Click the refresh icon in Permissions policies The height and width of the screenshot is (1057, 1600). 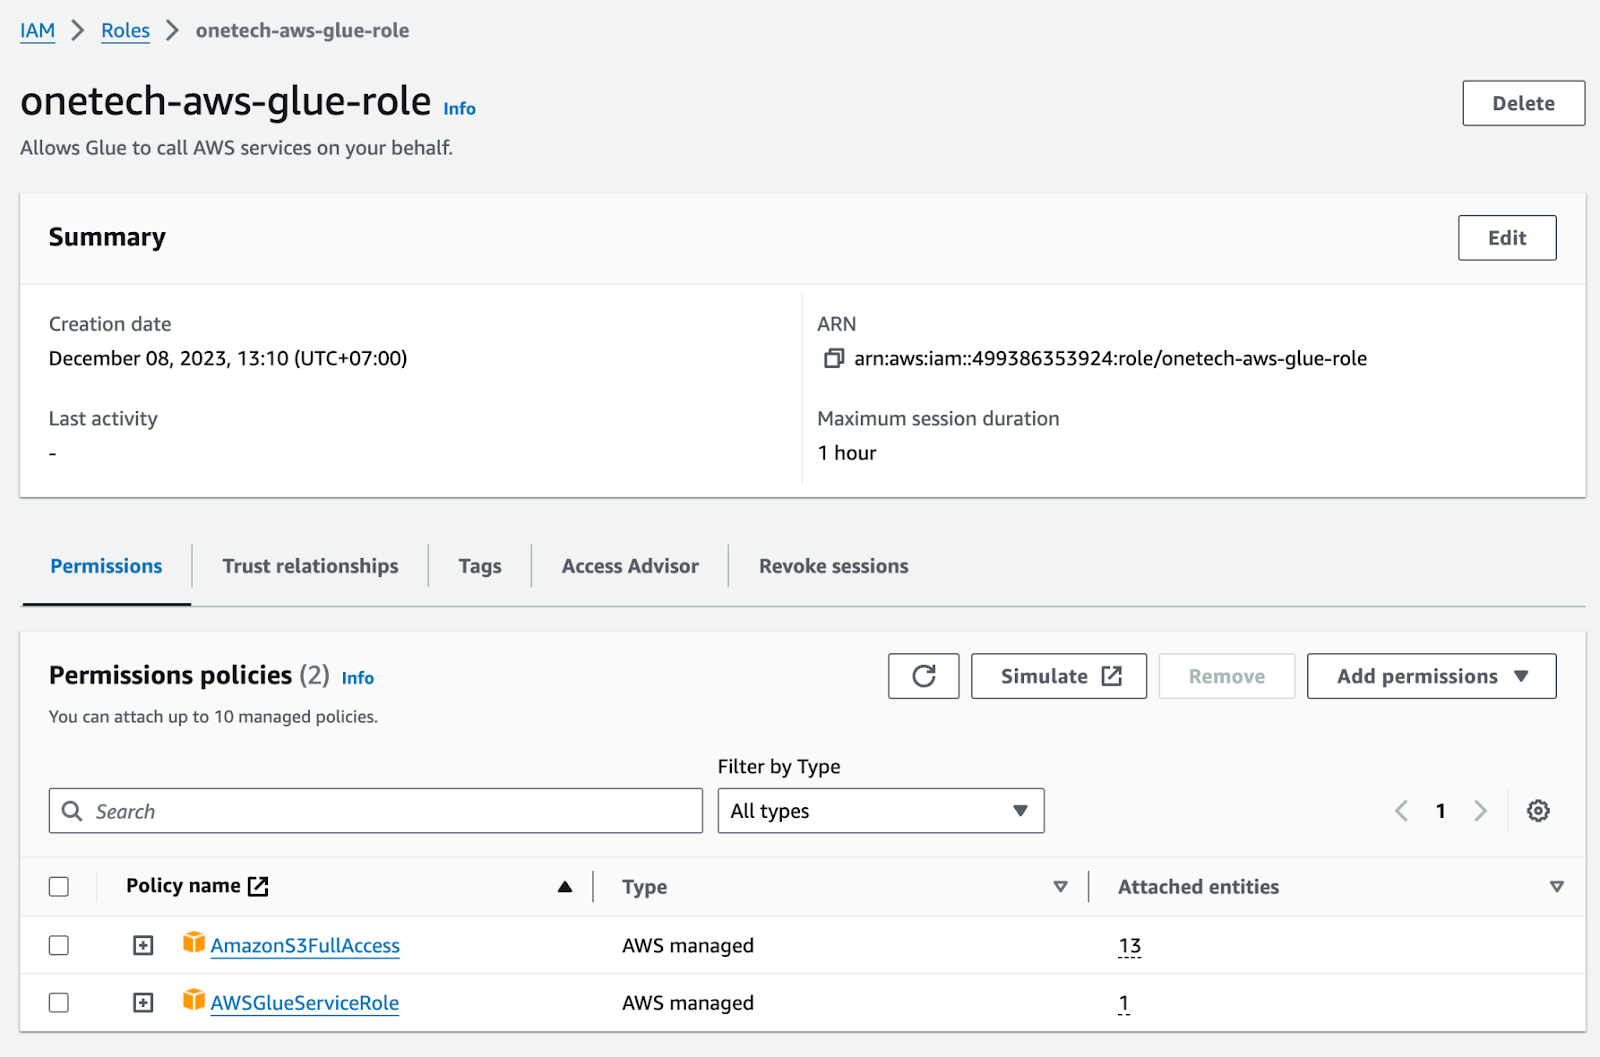coord(923,676)
